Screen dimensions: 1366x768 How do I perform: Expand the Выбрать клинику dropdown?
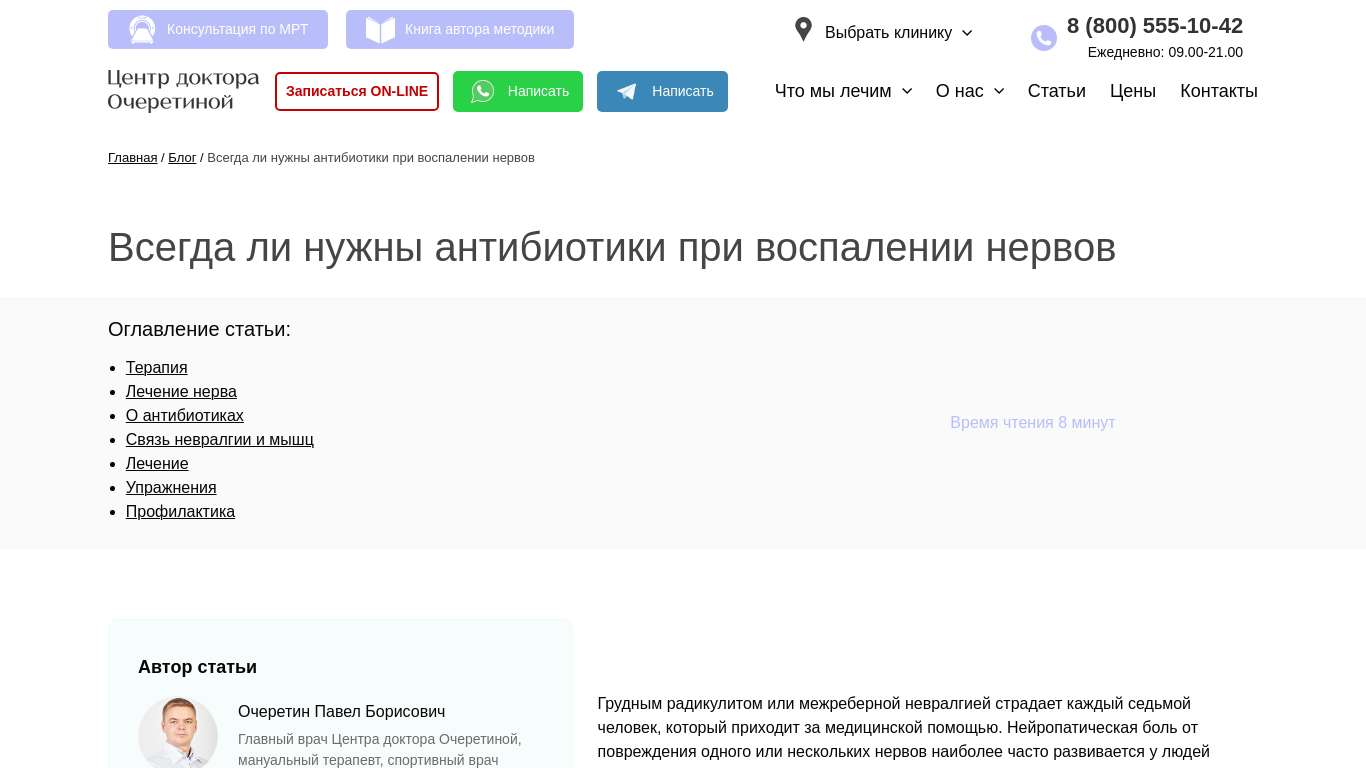(x=897, y=33)
